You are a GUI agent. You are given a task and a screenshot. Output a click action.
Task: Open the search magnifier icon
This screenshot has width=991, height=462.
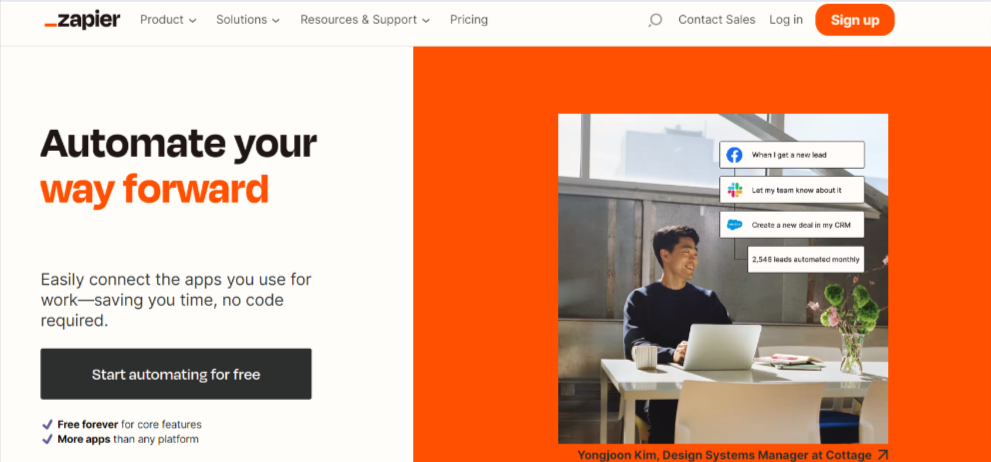pos(655,20)
